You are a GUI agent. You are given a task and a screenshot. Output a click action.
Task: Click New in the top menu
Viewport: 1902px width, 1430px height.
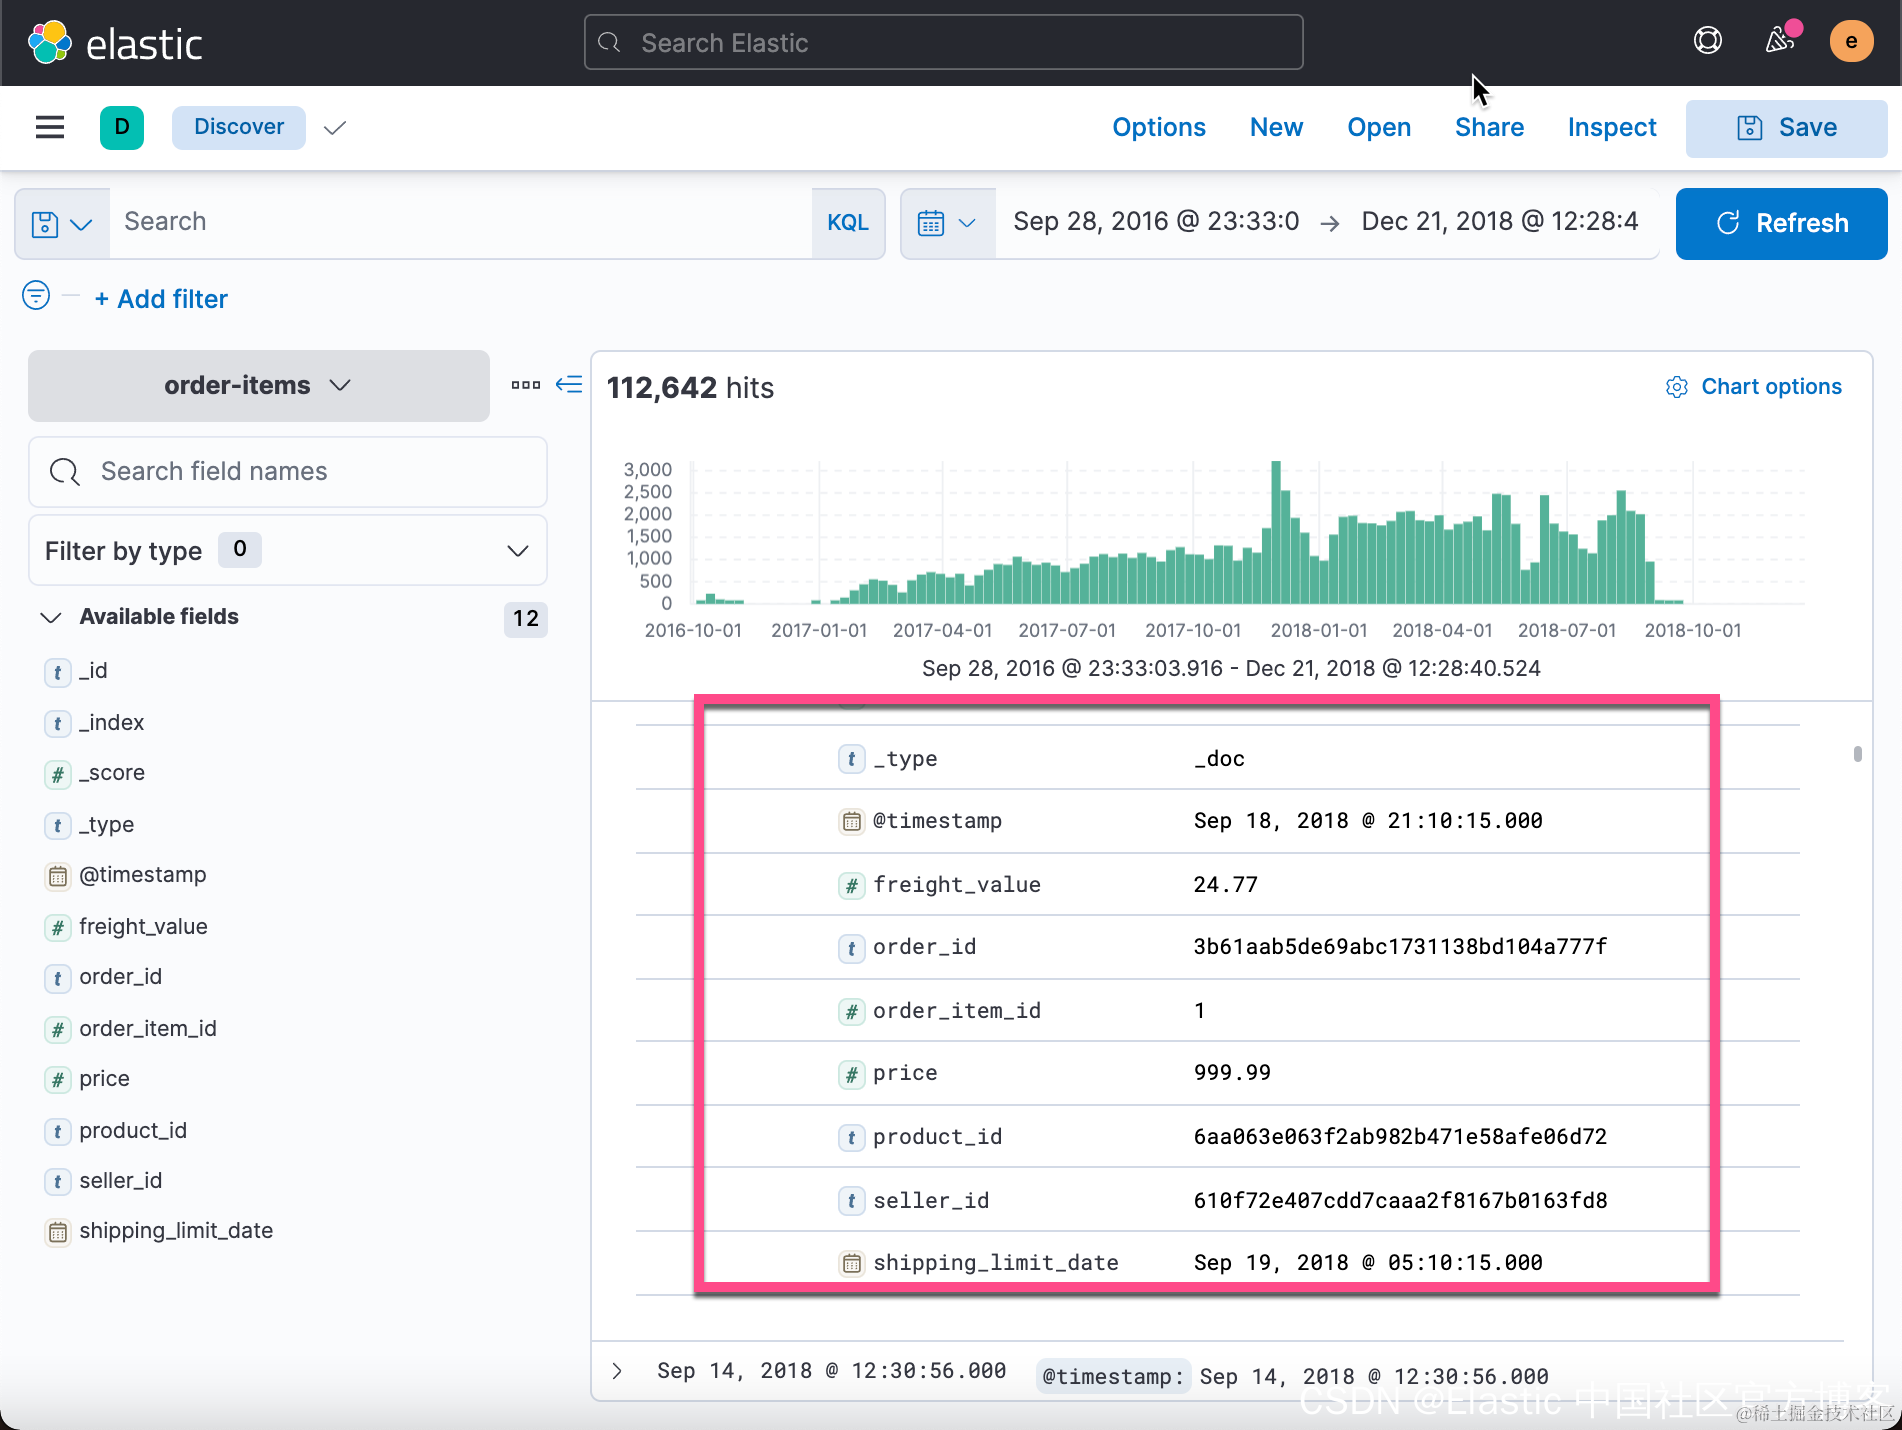tap(1276, 127)
